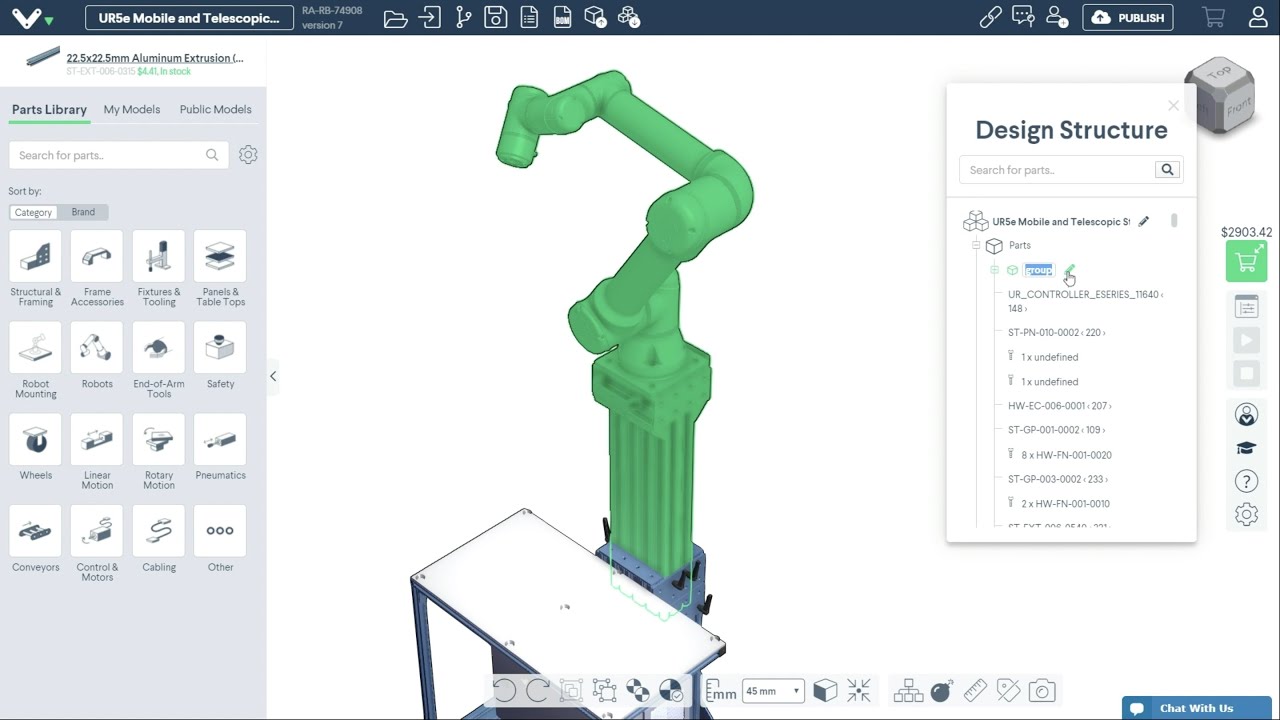Open Conveyors category

click(x=35, y=539)
